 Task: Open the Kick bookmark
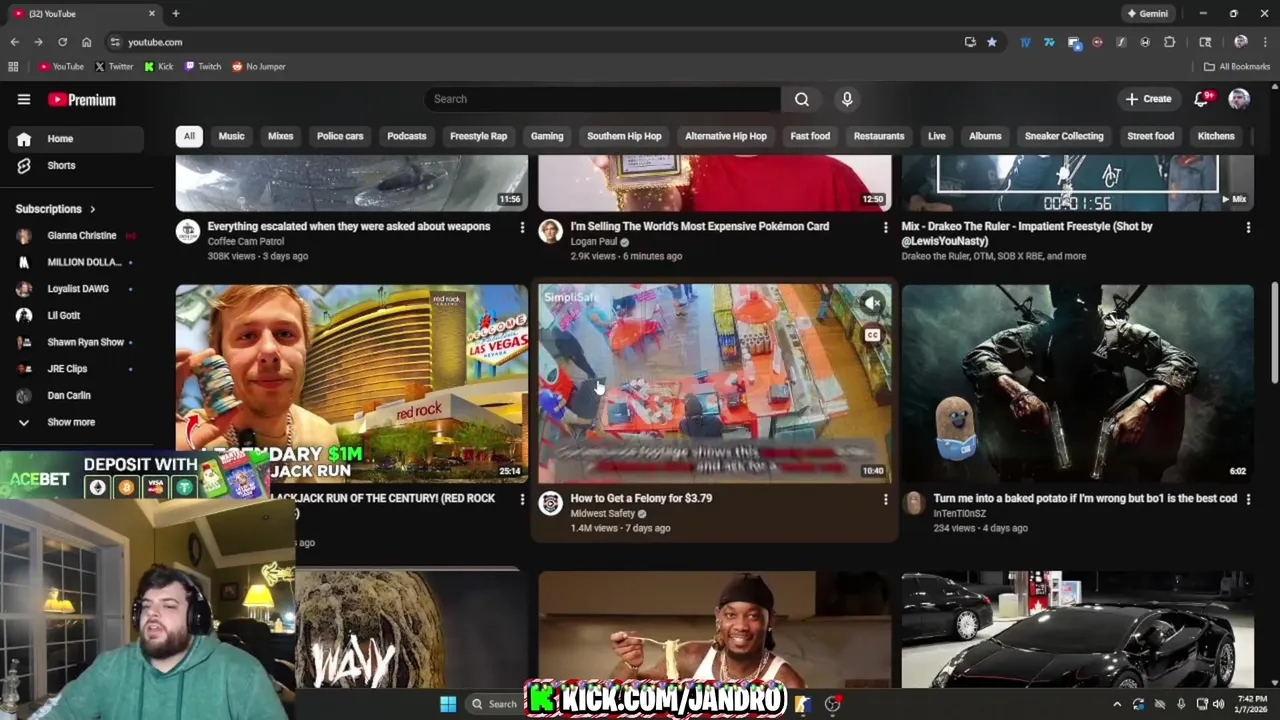pyautogui.click(x=159, y=66)
